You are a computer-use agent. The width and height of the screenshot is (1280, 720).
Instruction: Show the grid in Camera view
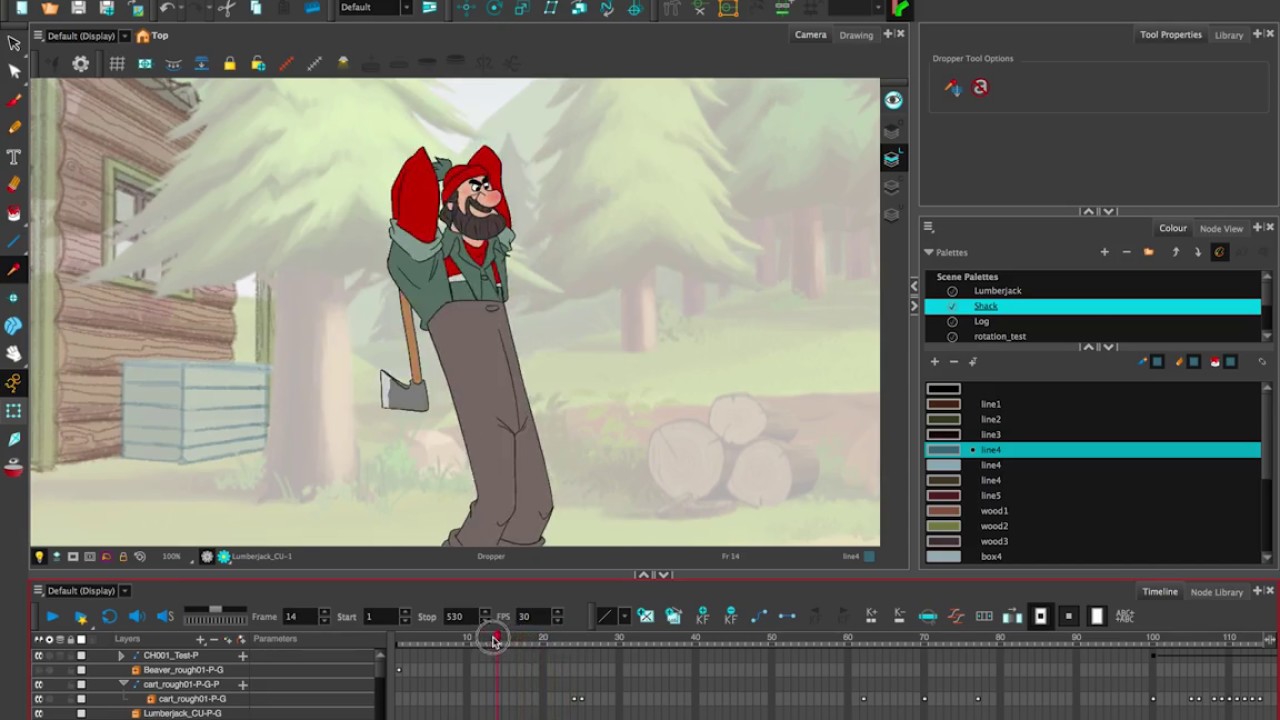[117, 64]
